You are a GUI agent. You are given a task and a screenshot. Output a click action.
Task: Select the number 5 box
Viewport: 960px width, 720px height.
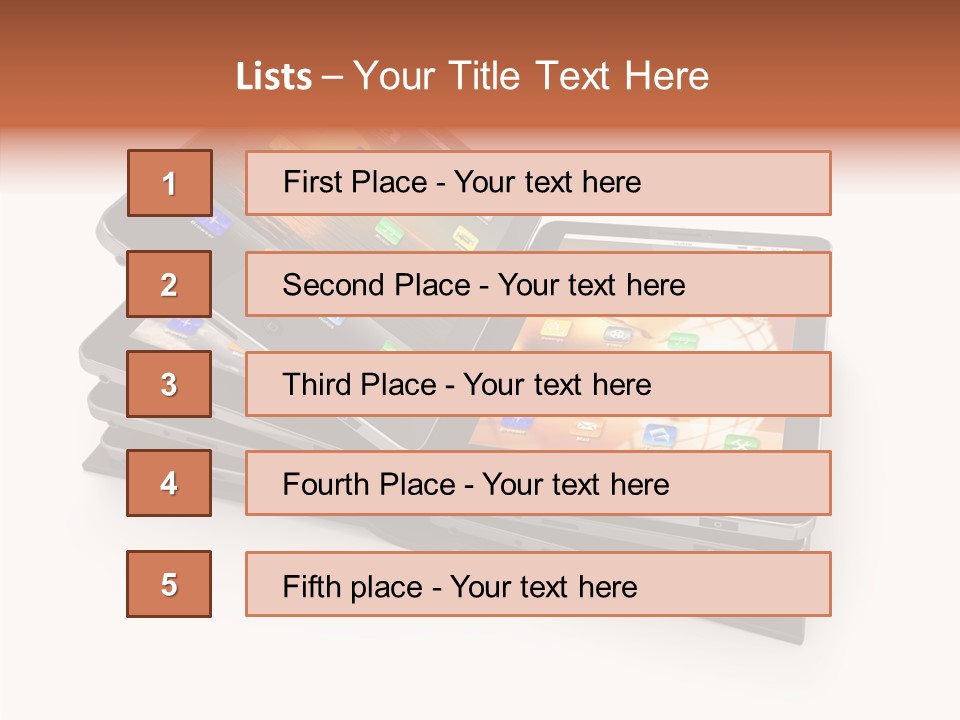(169, 584)
